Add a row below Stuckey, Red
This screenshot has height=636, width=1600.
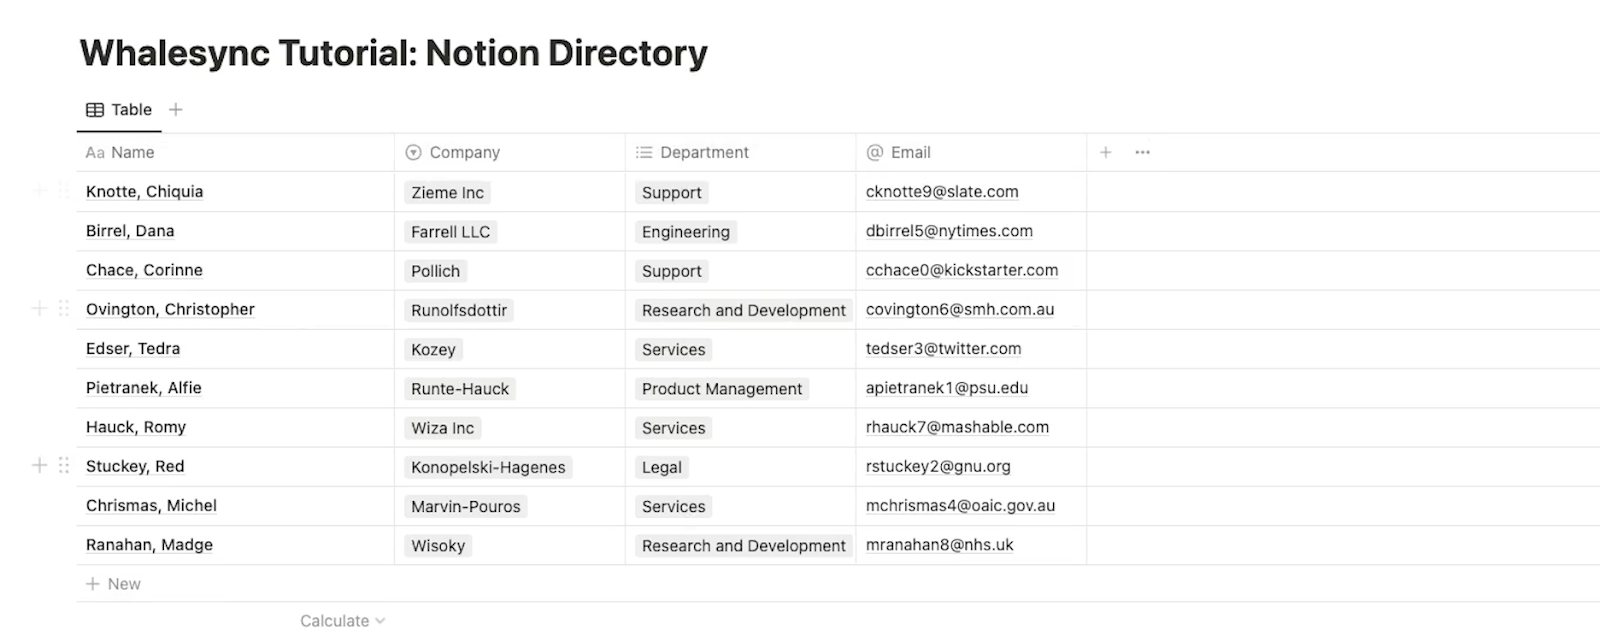(x=39, y=466)
